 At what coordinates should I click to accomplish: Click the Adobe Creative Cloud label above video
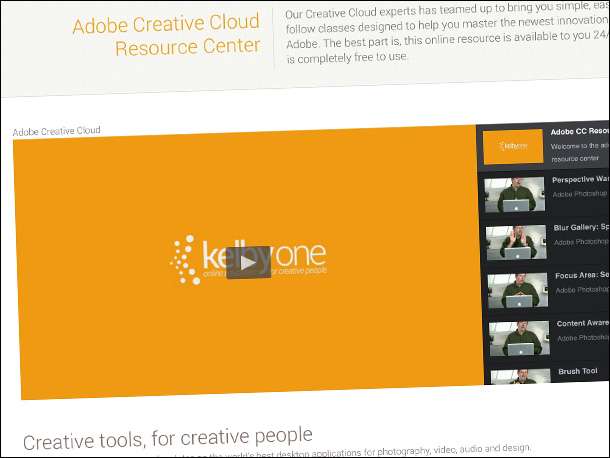(56, 131)
